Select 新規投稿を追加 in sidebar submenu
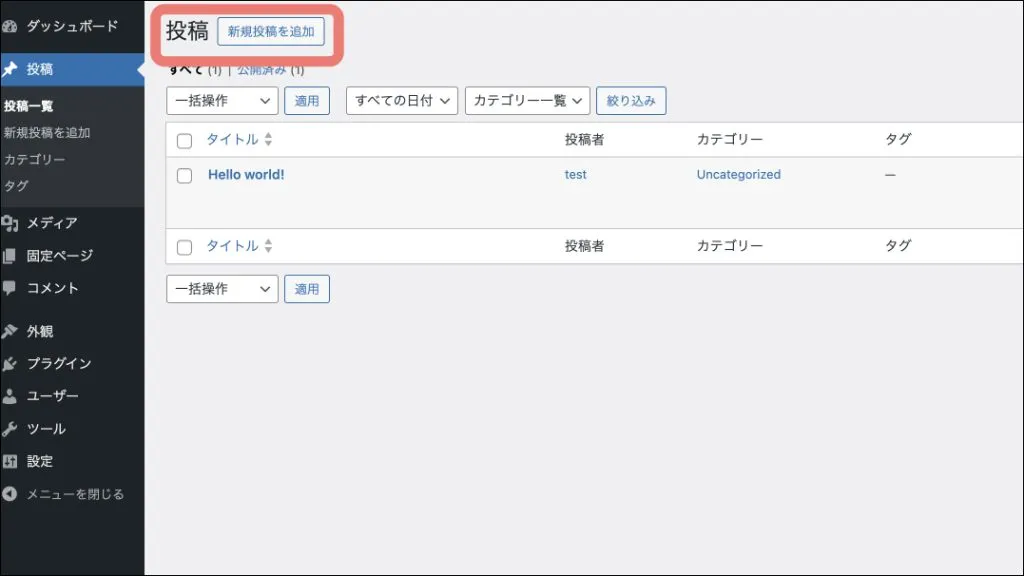This screenshot has width=1024, height=576. pyautogui.click(x=47, y=133)
